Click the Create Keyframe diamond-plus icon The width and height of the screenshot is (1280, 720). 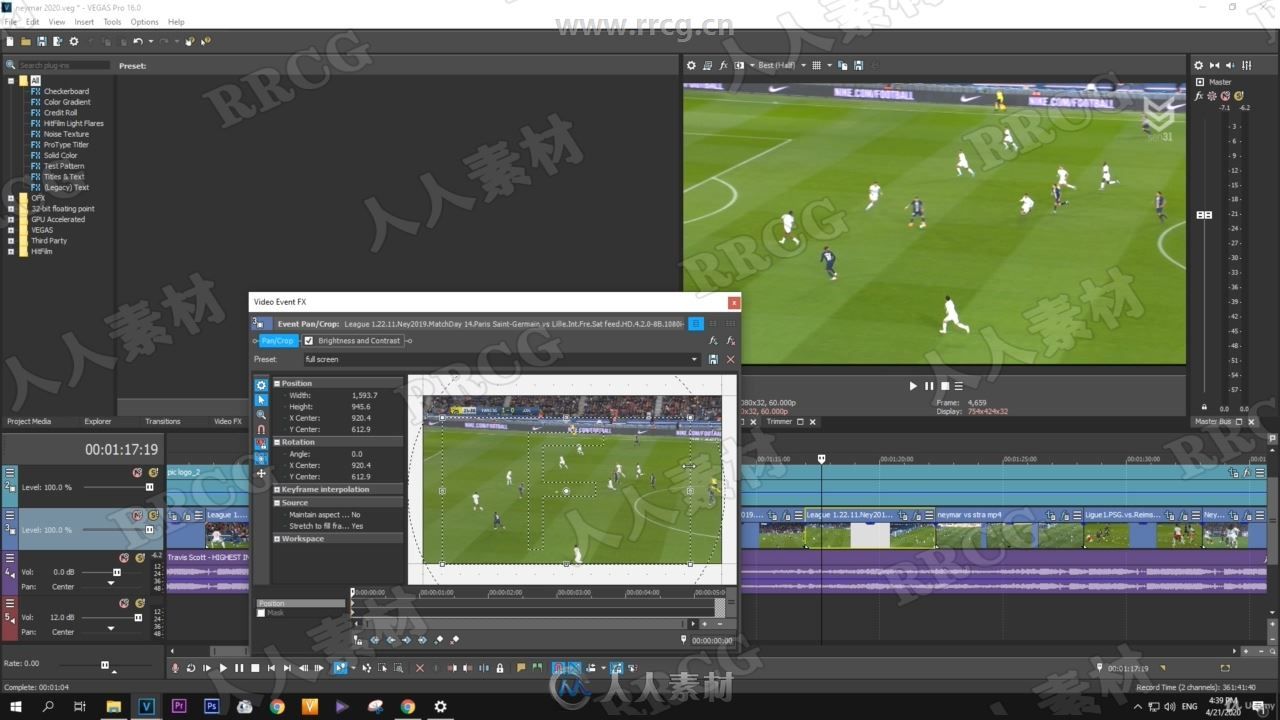pyautogui.click(x=438, y=640)
